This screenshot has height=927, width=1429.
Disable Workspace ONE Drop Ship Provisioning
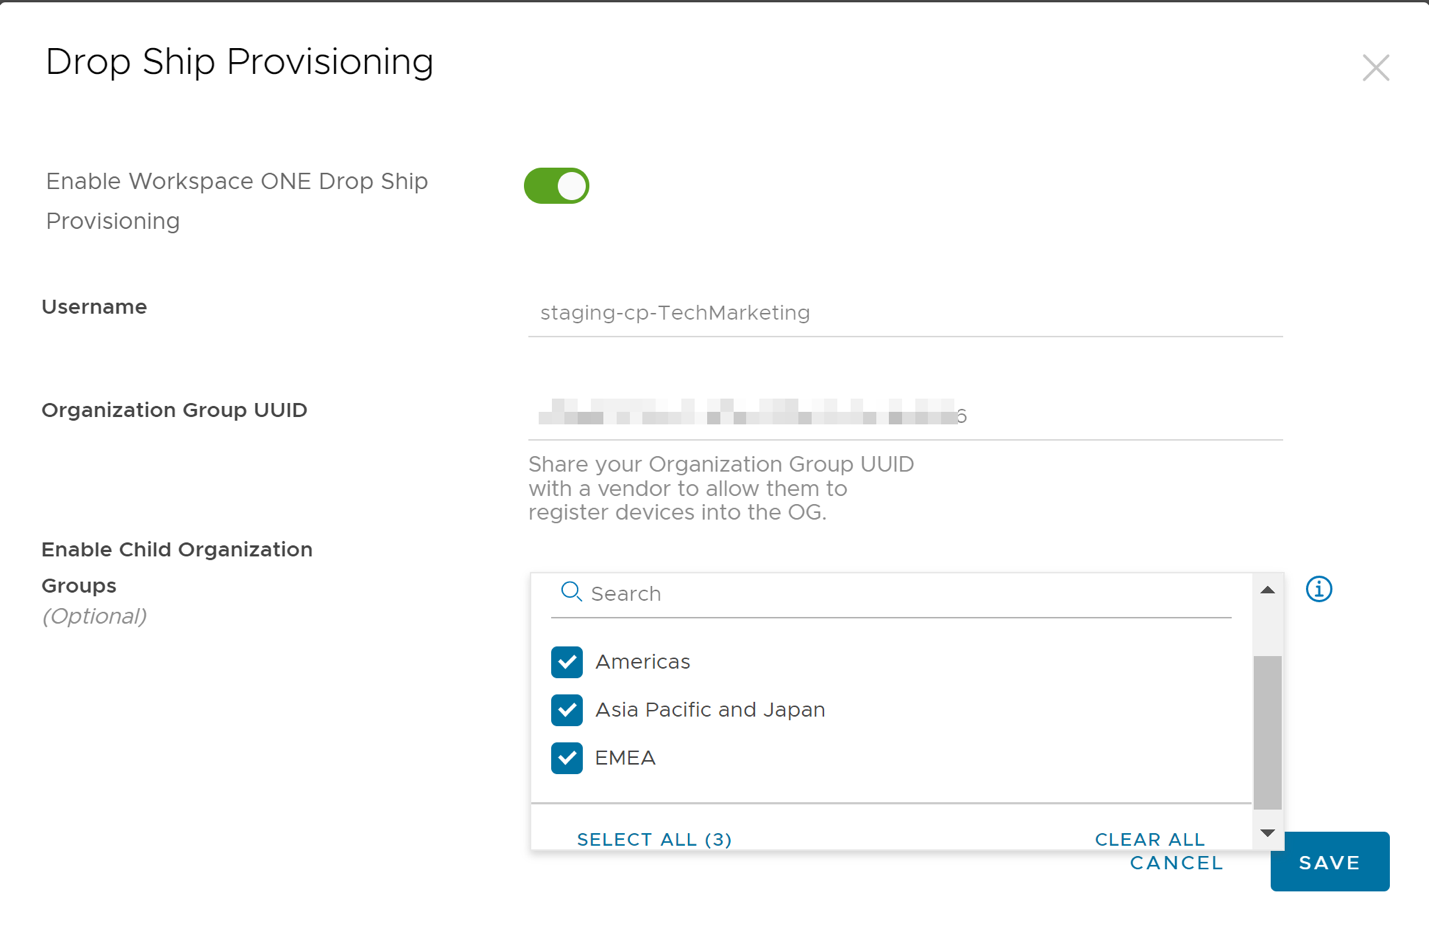pyautogui.click(x=556, y=185)
